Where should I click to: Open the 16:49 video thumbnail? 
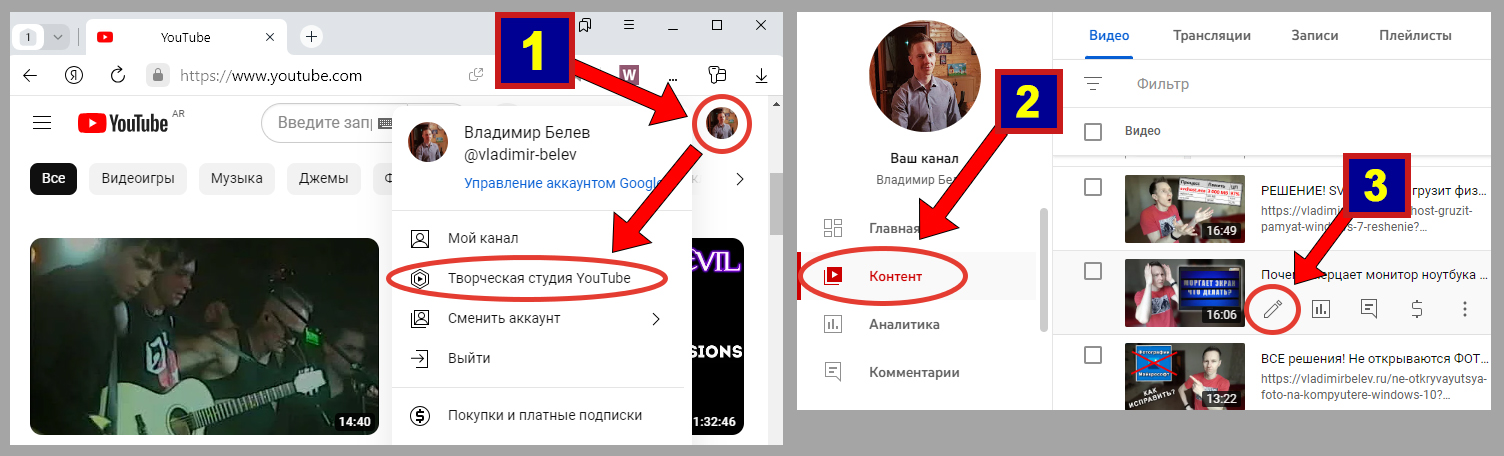[1185, 209]
